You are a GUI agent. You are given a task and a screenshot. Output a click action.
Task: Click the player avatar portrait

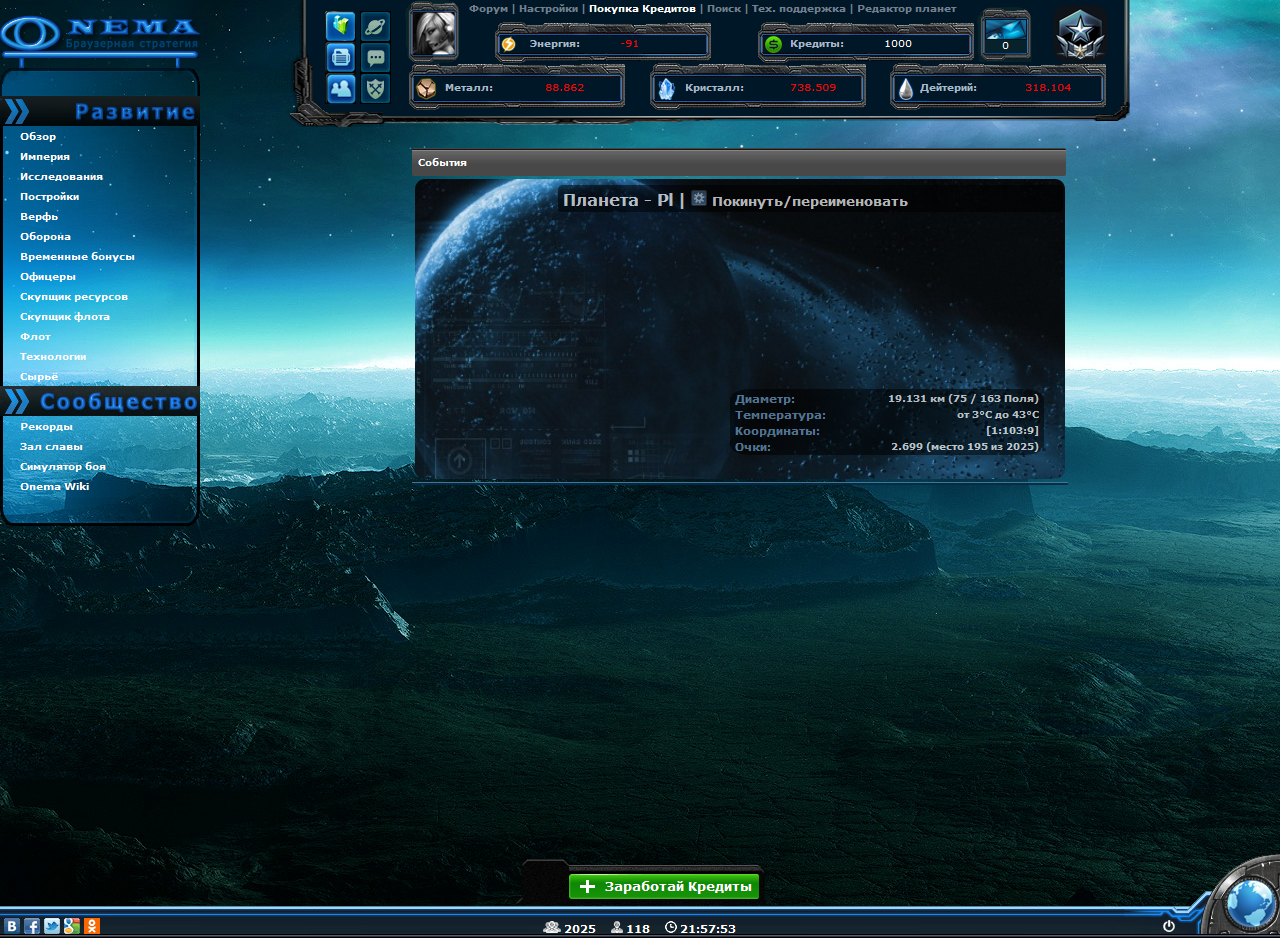click(x=434, y=33)
